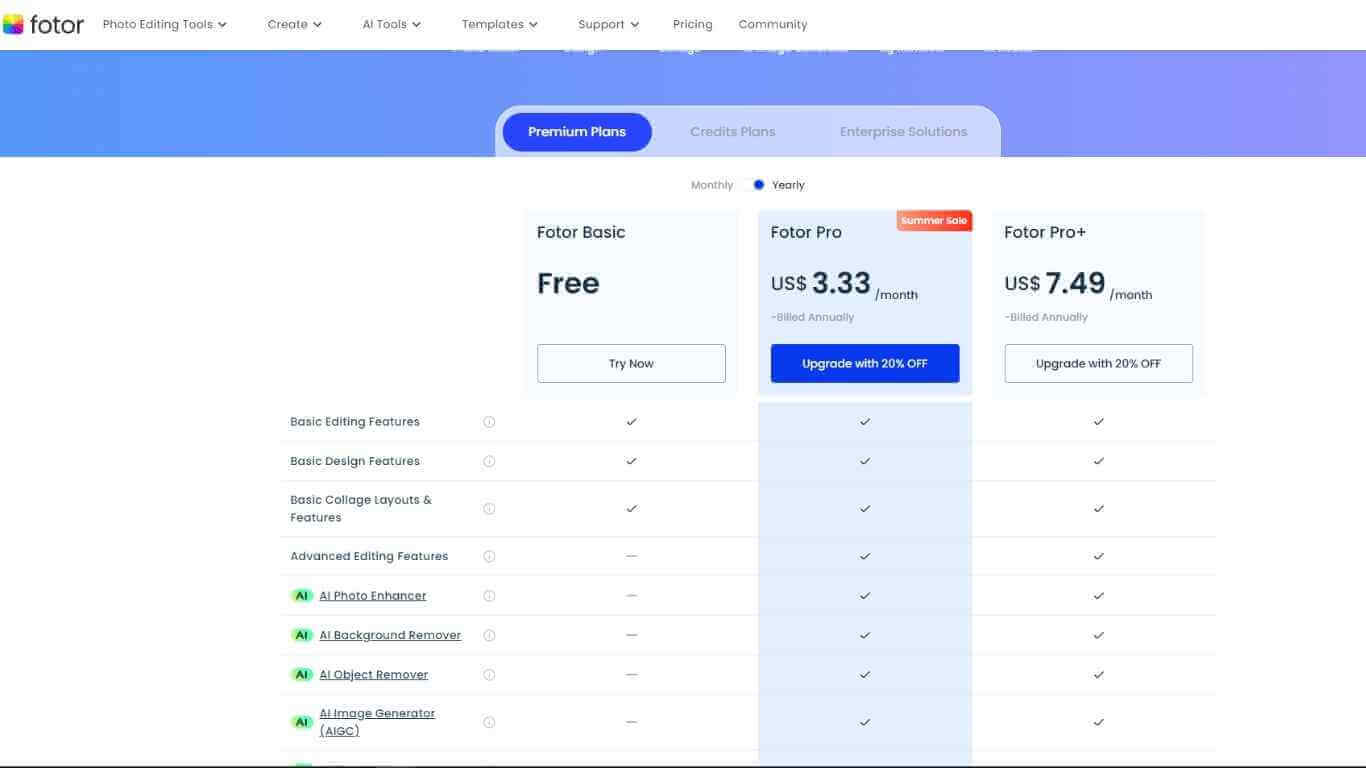1366x768 pixels.
Task: Open the Pricing page
Action: 693,24
